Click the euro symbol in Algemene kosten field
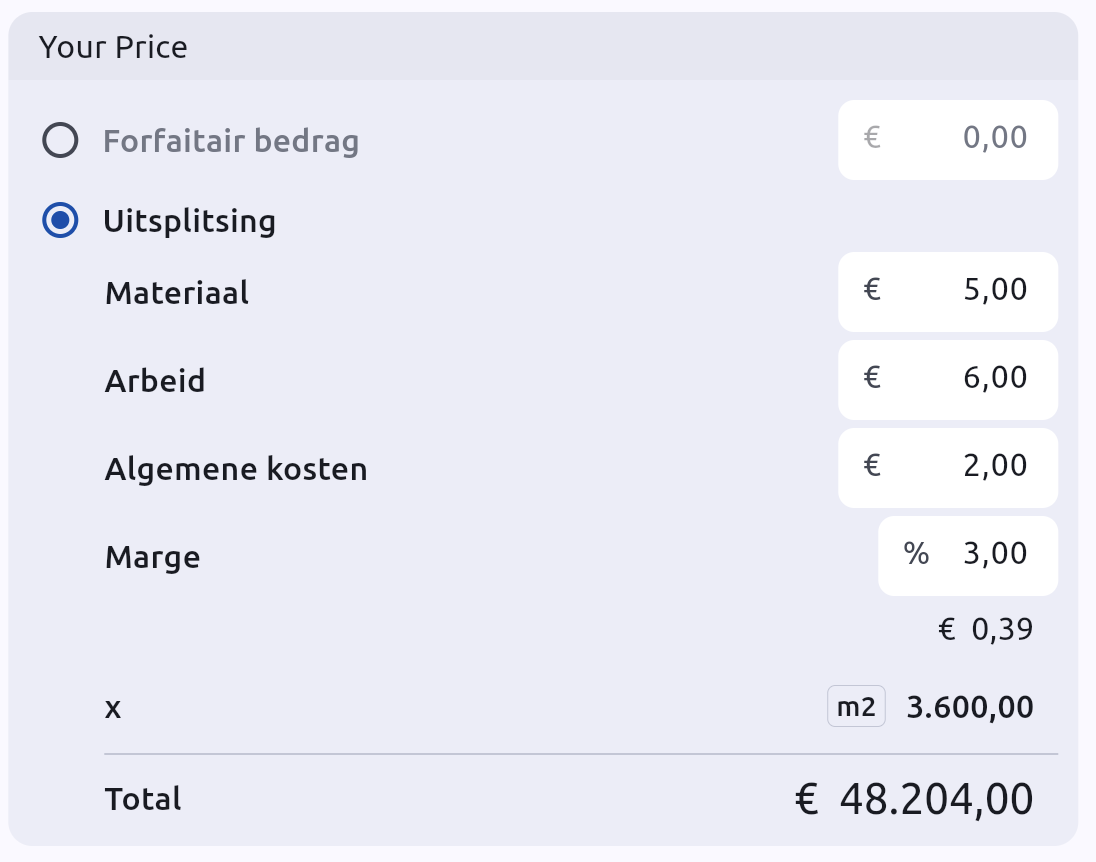The image size is (1096, 862). point(870,467)
